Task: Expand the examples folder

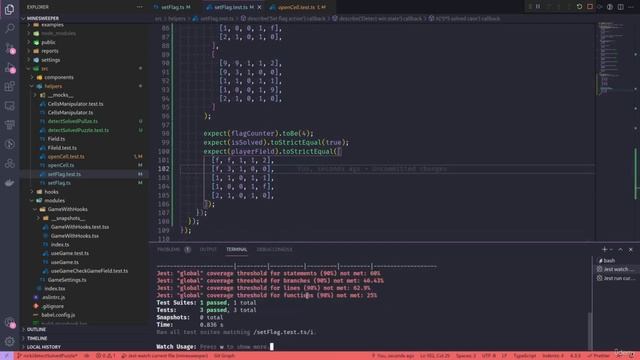Action: 52,25
